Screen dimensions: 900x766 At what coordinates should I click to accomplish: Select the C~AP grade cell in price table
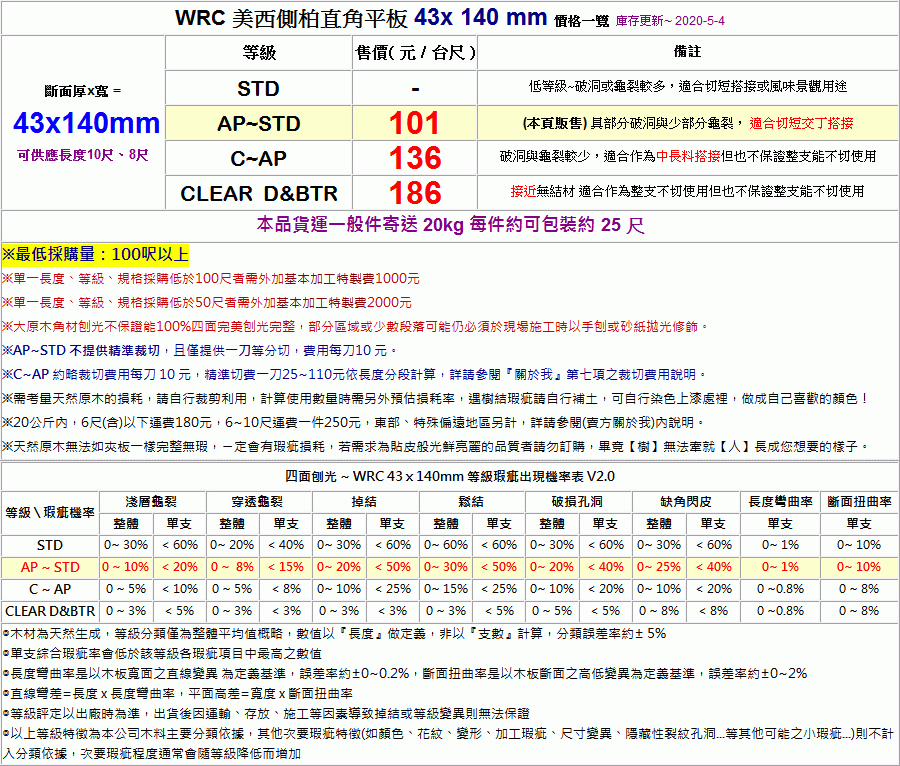[x=258, y=158]
